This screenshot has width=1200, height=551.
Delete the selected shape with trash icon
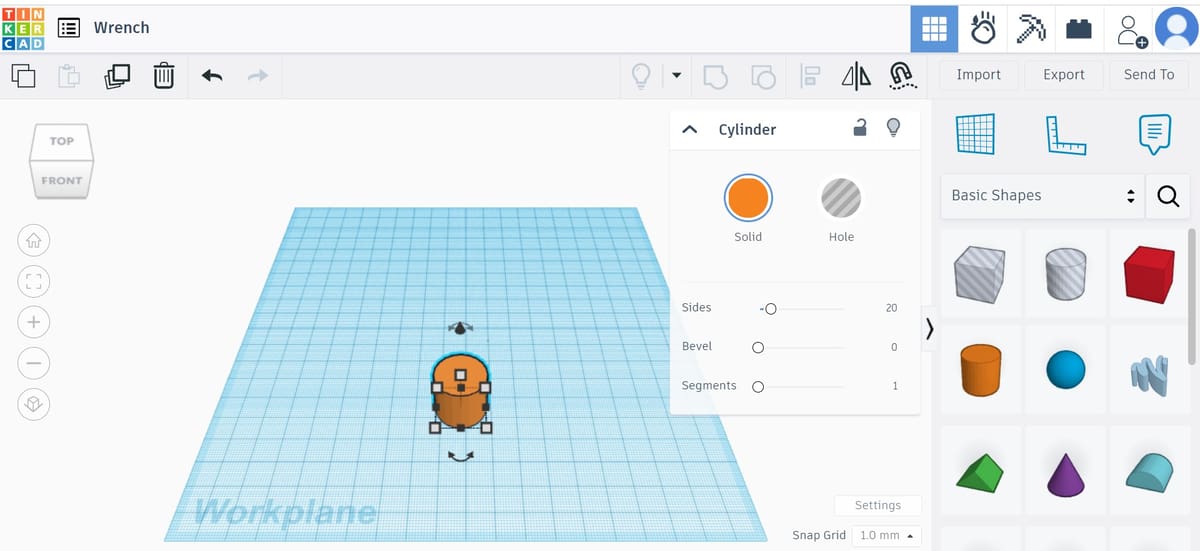pyautogui.click(x=164, y=75)
